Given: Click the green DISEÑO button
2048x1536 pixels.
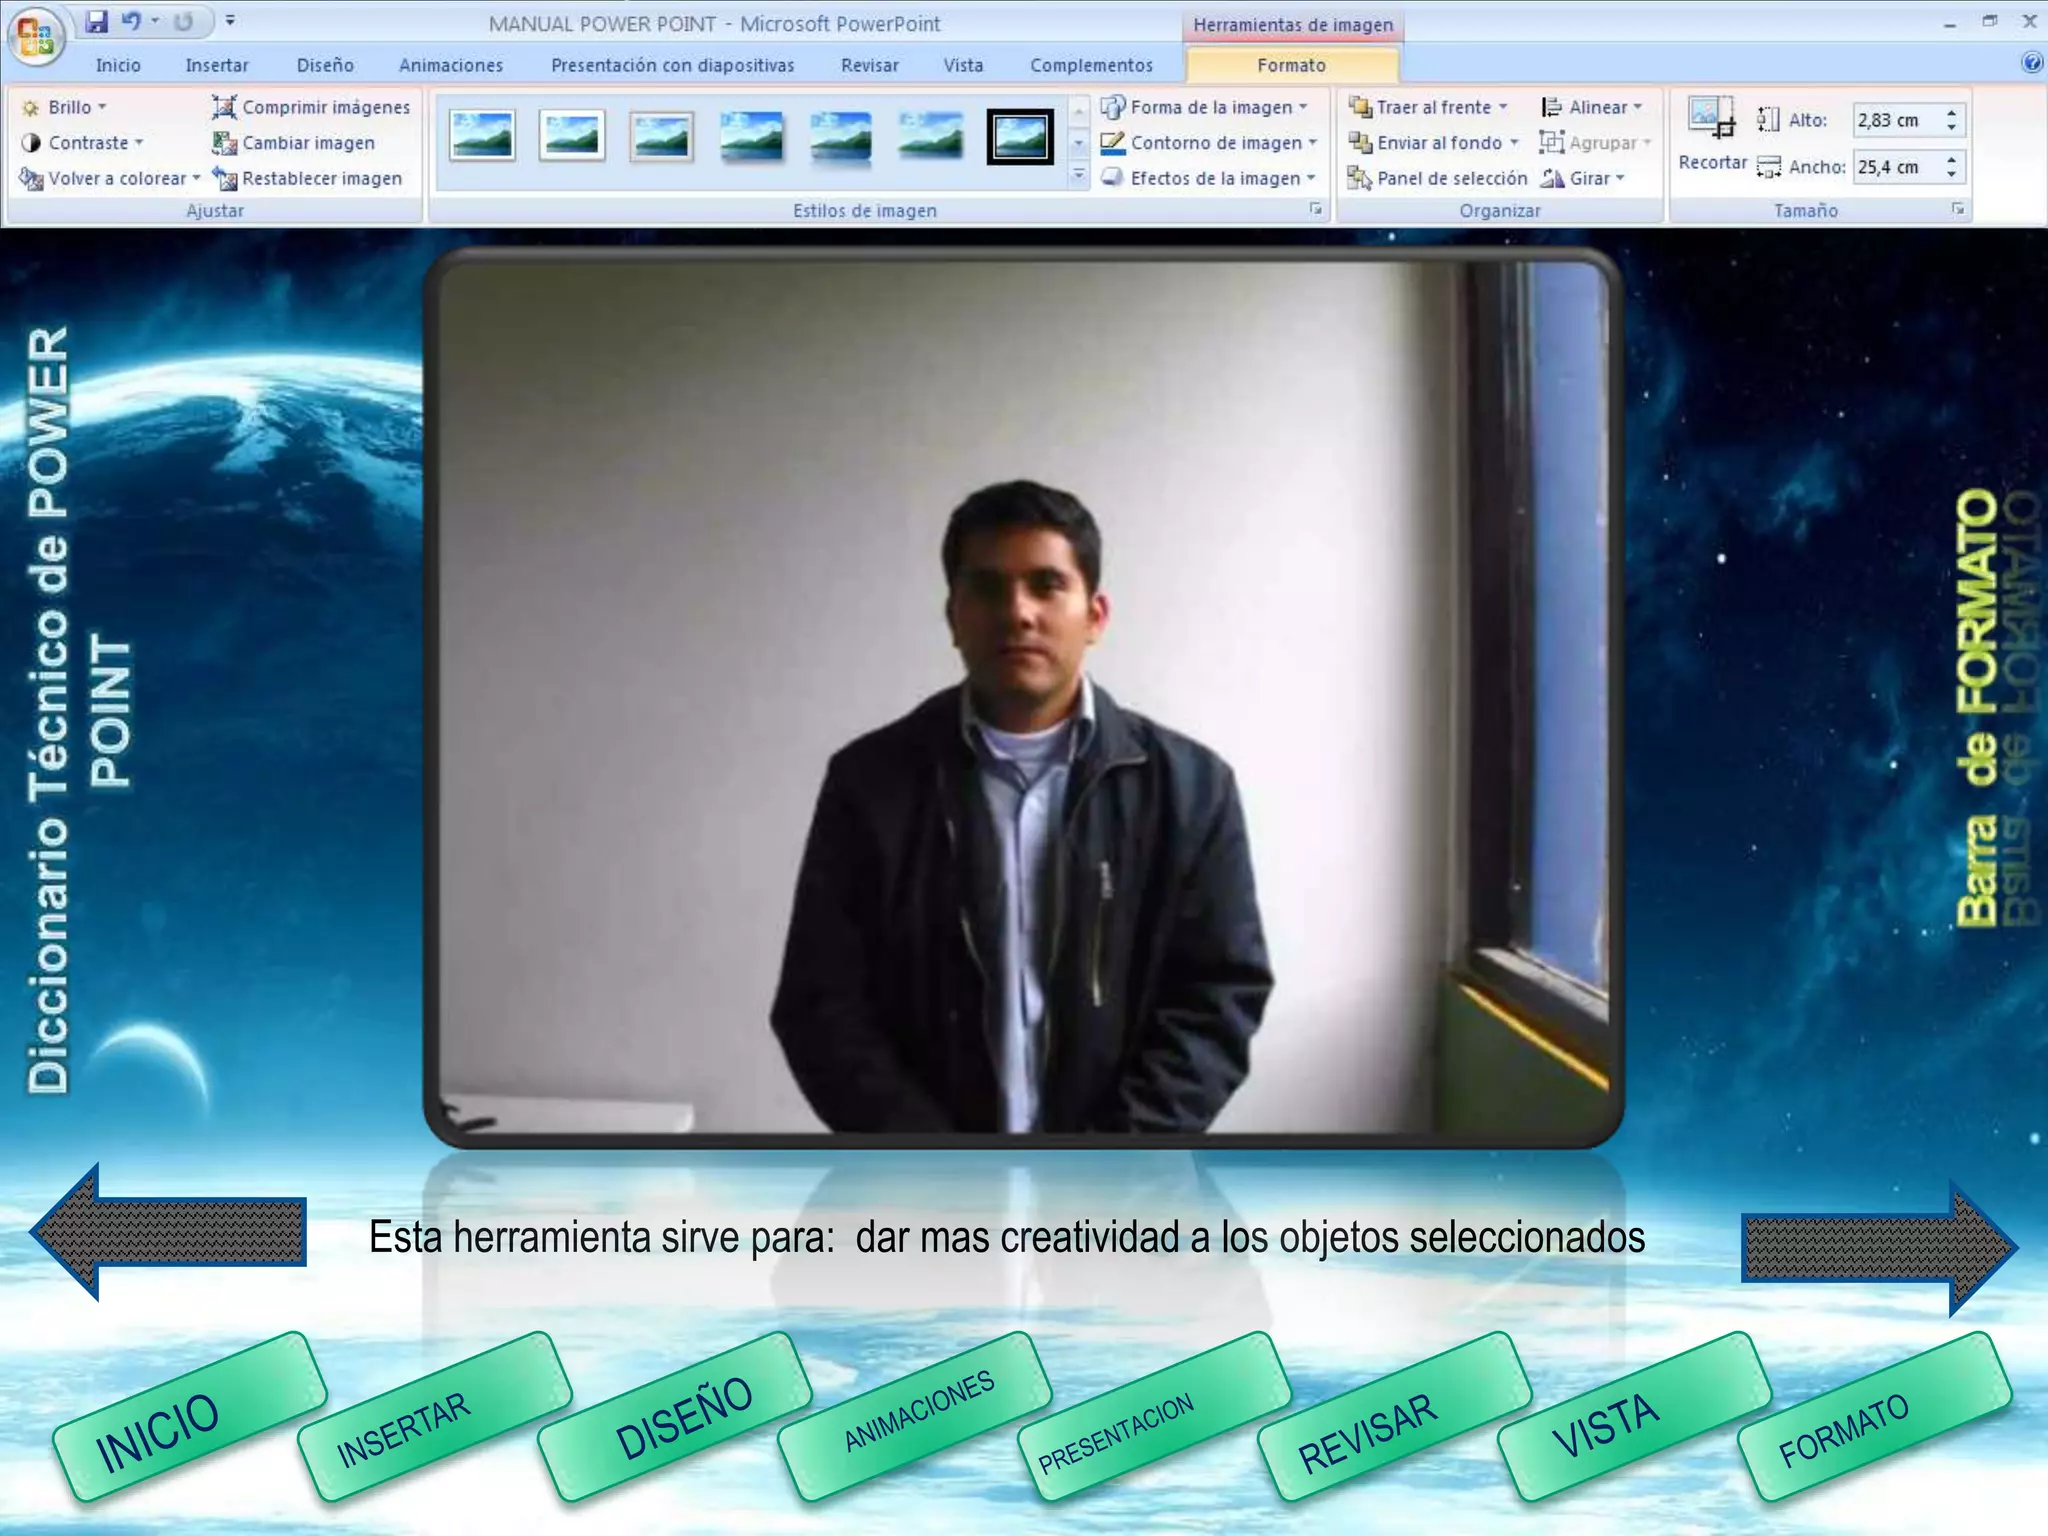Looking at the screenshot, I should tap(674, 1416).
